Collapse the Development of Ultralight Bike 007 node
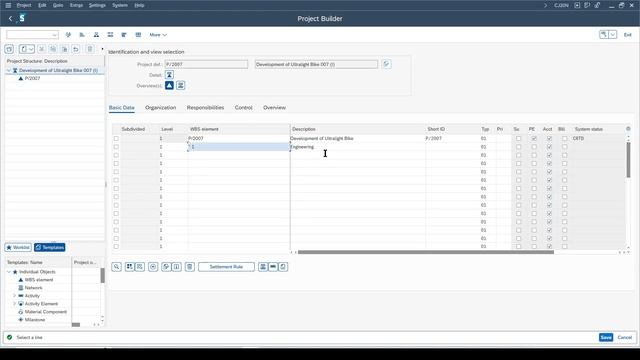This screenshot has height=360, width=640. click(9, 70)
